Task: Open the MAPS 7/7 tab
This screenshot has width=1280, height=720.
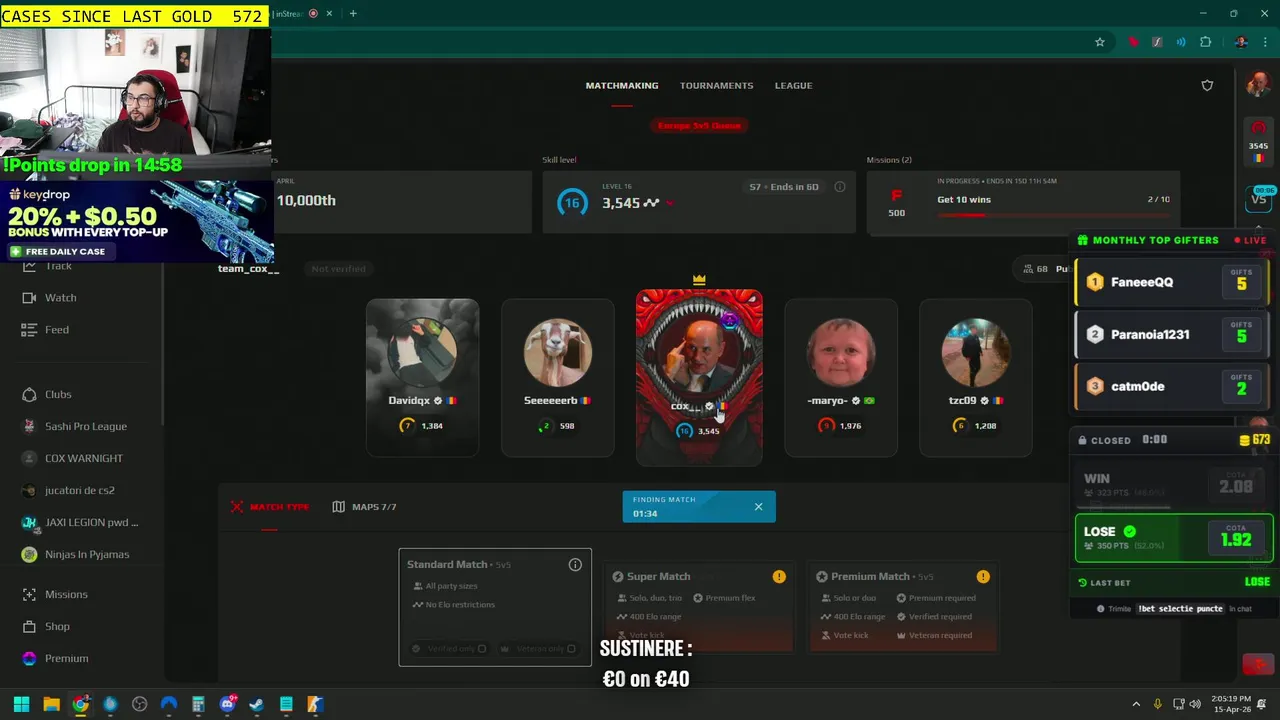Action: pyautogui.click(x=365, y=506)
